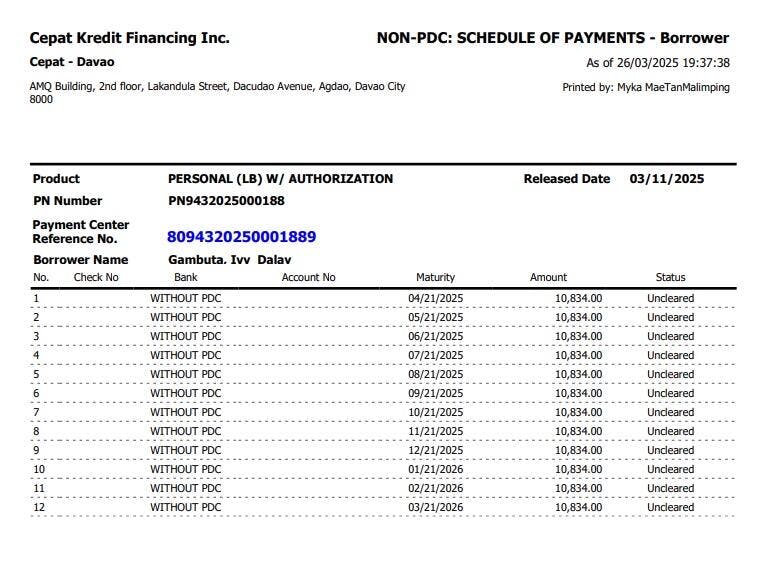Click the Maturity column header
Image resolution: width=766 pixels, height=580 pixels.
435,277
